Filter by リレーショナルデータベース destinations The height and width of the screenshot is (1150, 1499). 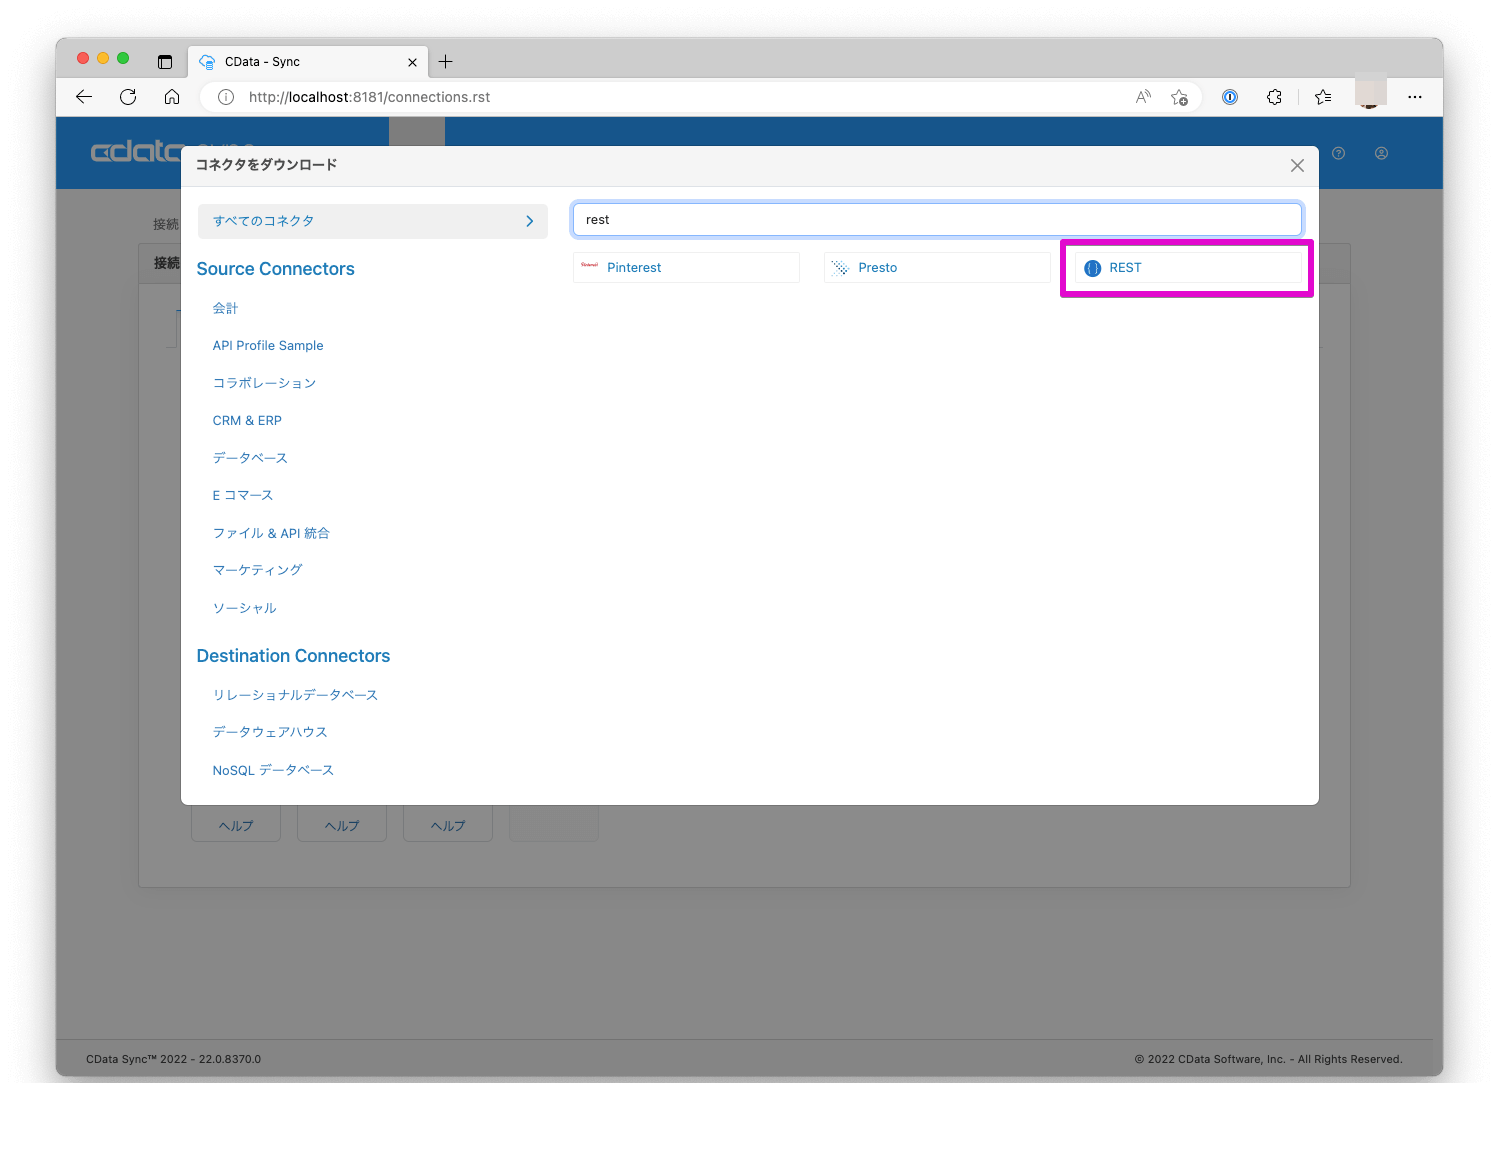click(295, 695)
